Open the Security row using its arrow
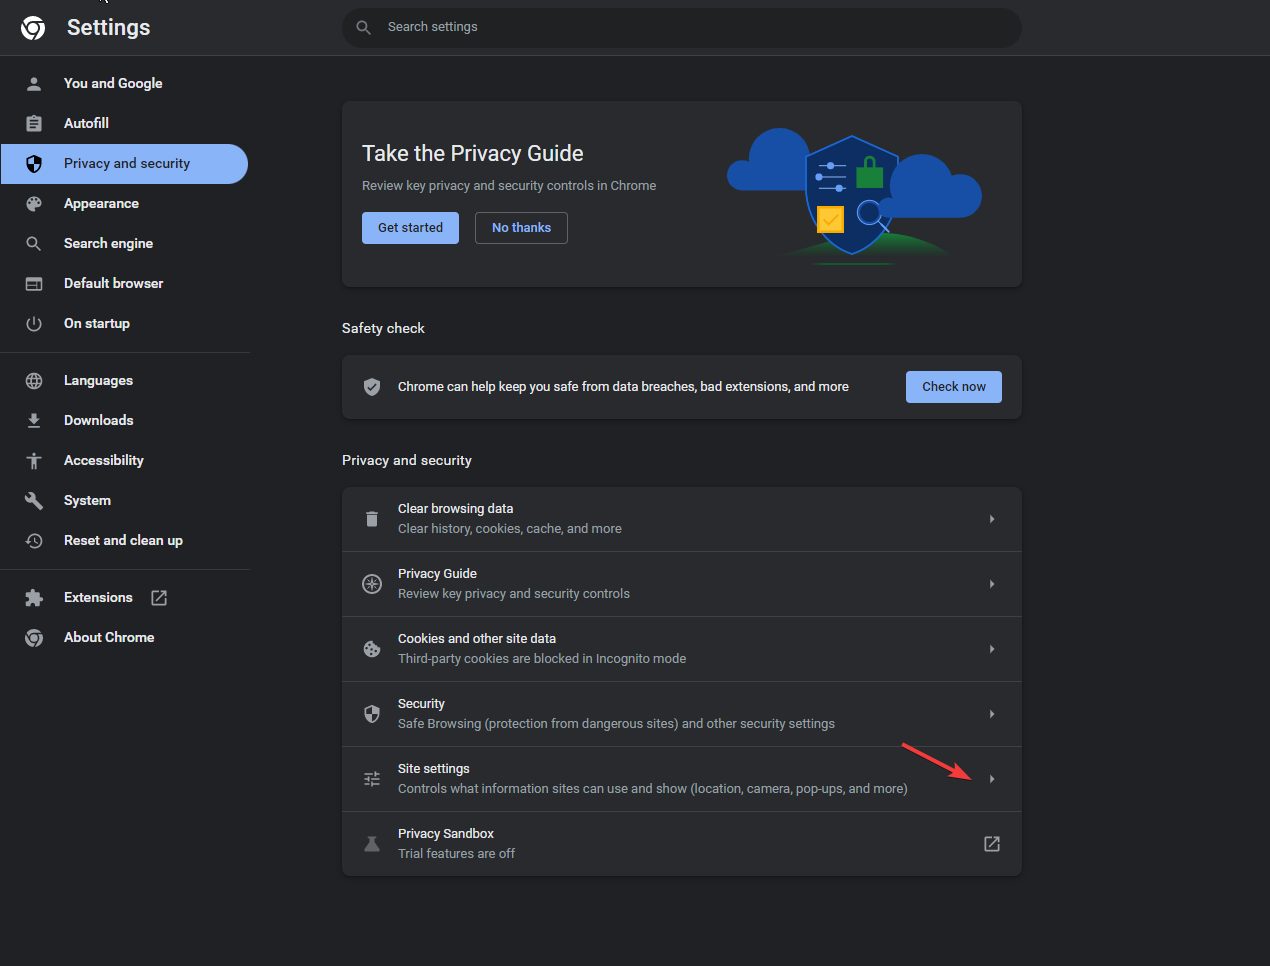The width and height of the screenshot is (1270, 966). point(992,714)
